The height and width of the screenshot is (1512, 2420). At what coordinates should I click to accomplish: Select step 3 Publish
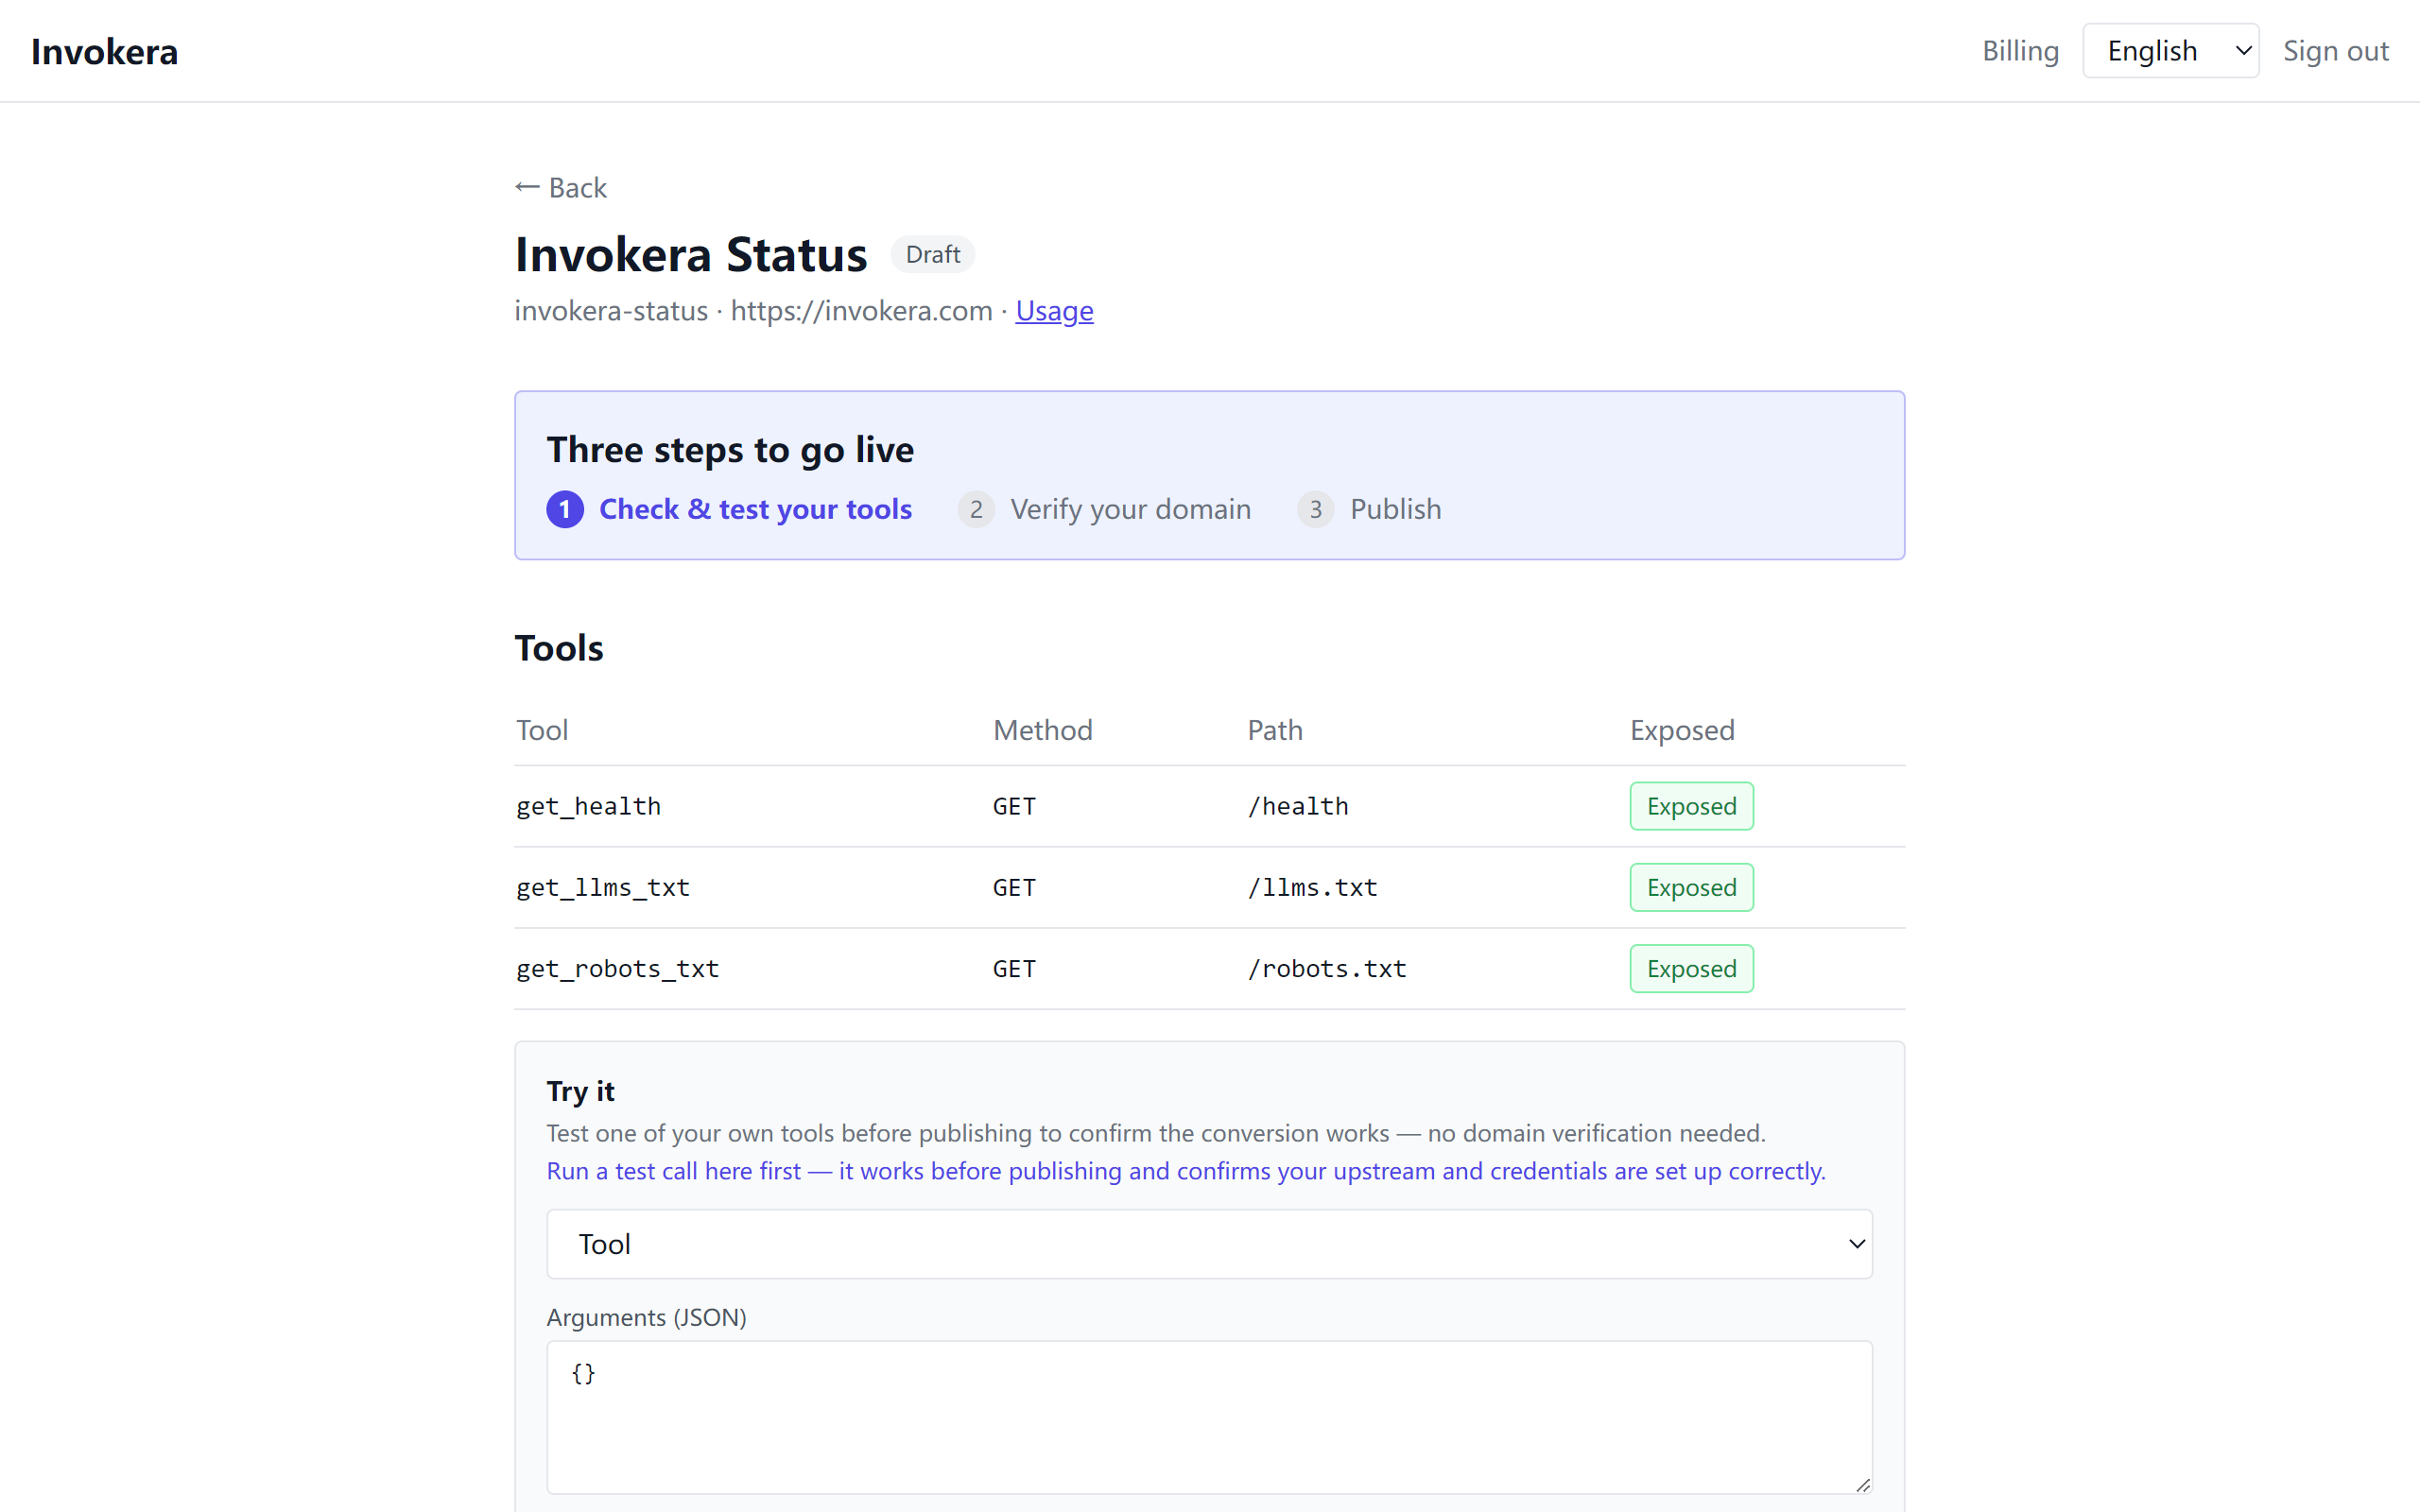1369,509
